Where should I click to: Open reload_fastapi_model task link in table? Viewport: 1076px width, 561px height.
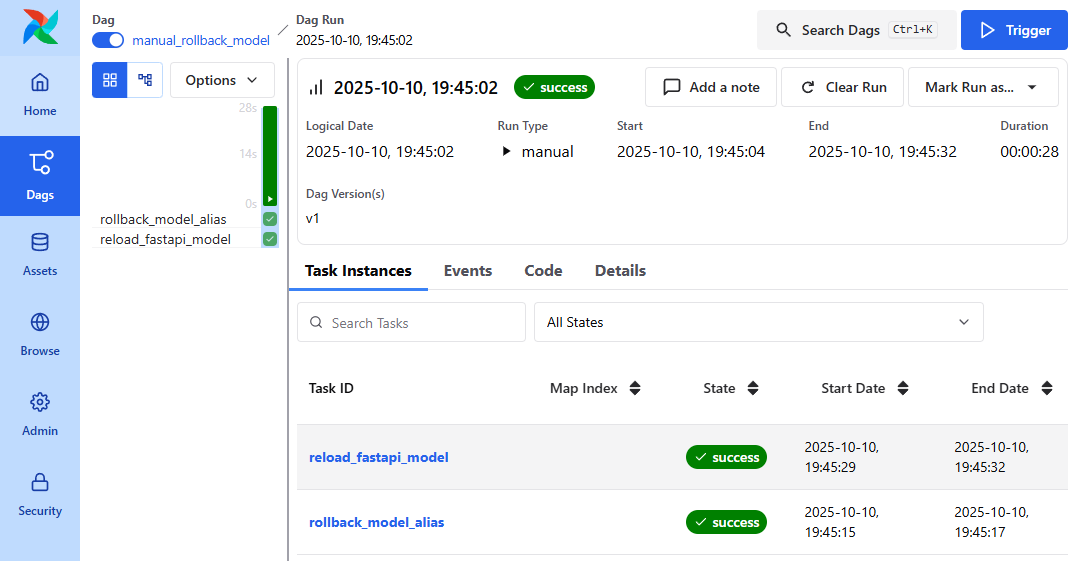(x=379, y=457)
